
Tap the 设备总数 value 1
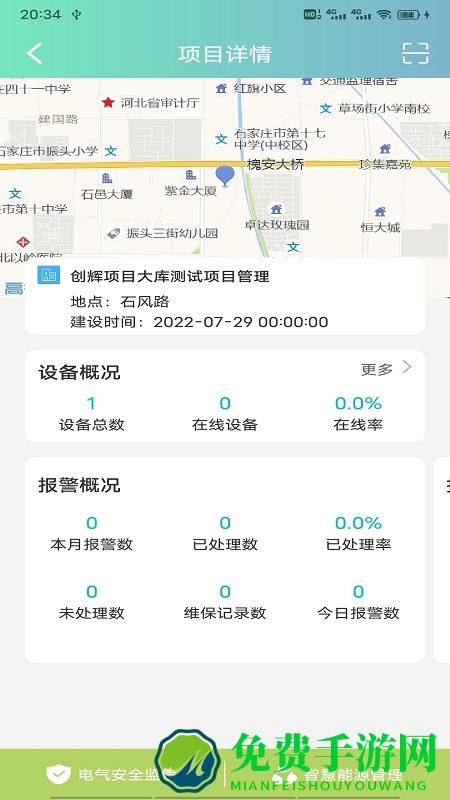pos(91,404)
